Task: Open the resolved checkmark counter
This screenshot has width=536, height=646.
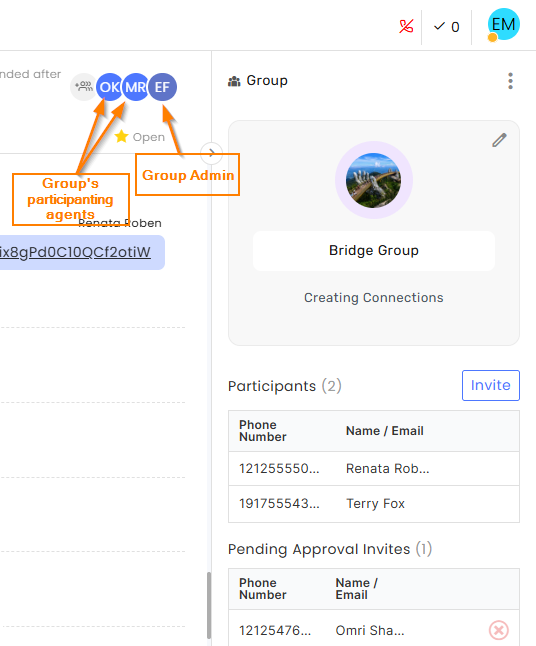Action: [x=447, y=27]
